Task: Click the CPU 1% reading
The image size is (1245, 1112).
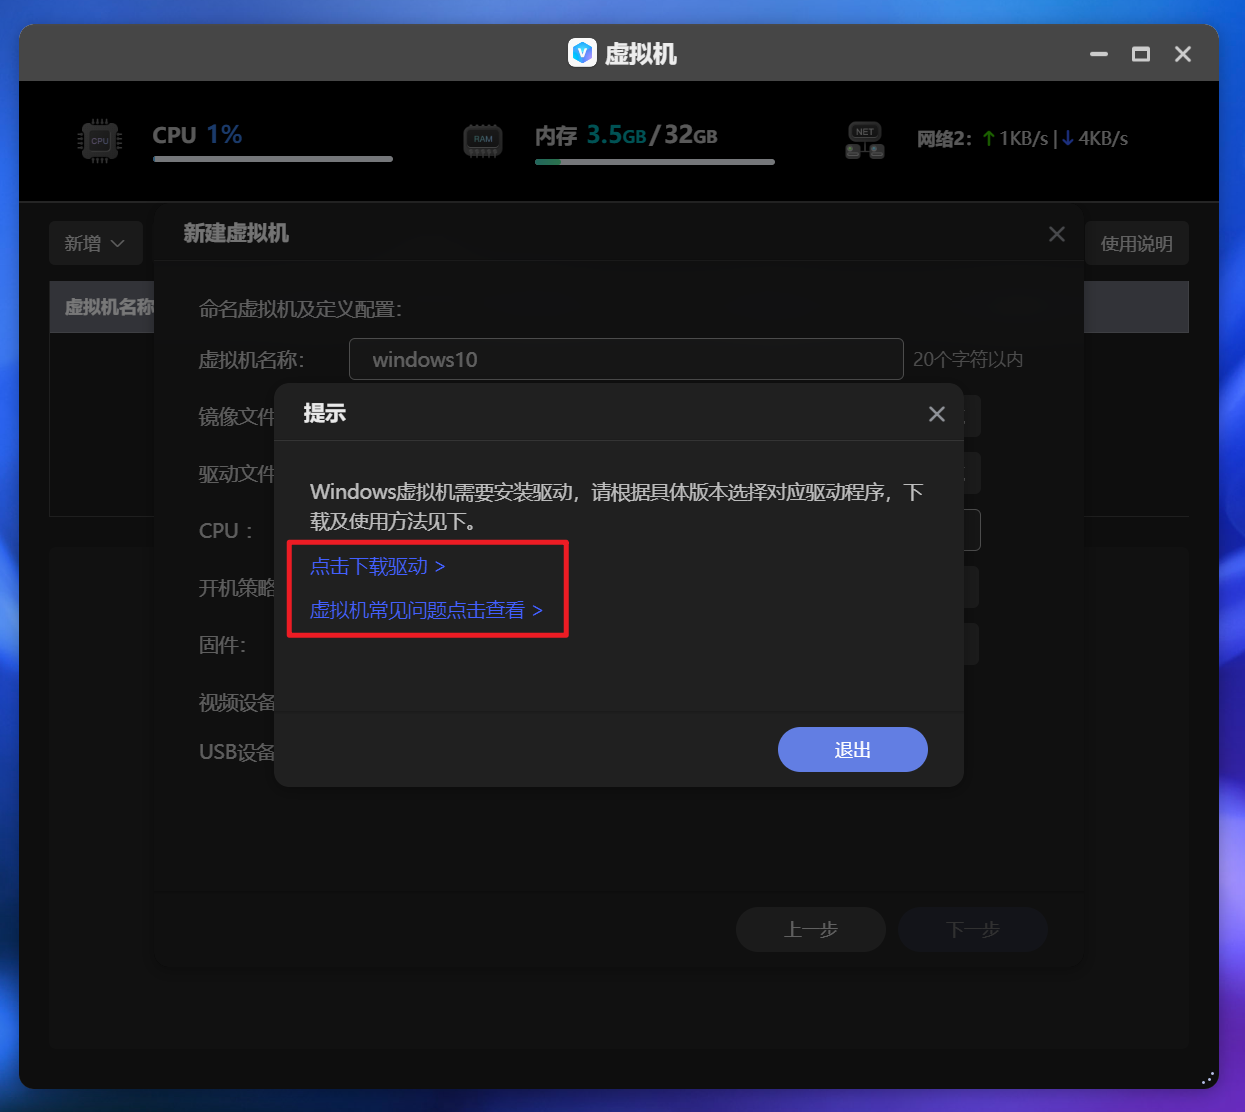Action: (x=197, y=135)
